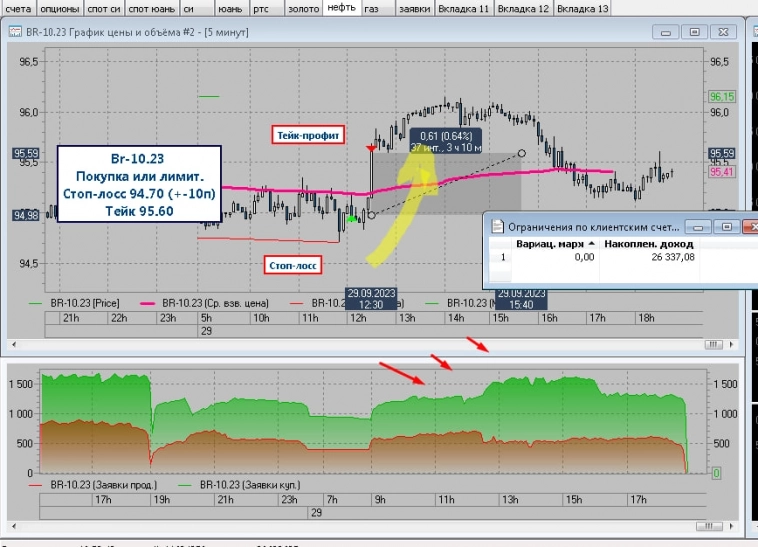Click the BR-10.23 (Заявки прод.) legend entry
Viewport: 758px width, 547px height.
93,485
